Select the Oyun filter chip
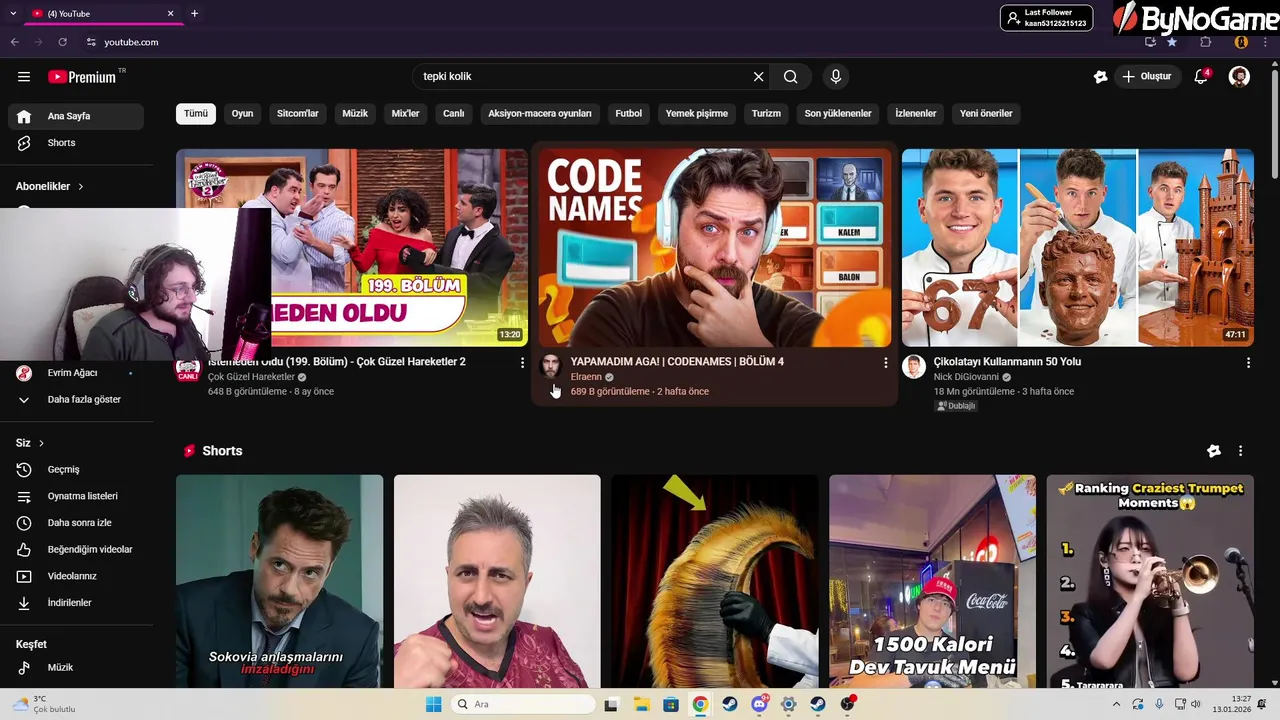Screen dimensions: 1280x720 tap(243, 113)
